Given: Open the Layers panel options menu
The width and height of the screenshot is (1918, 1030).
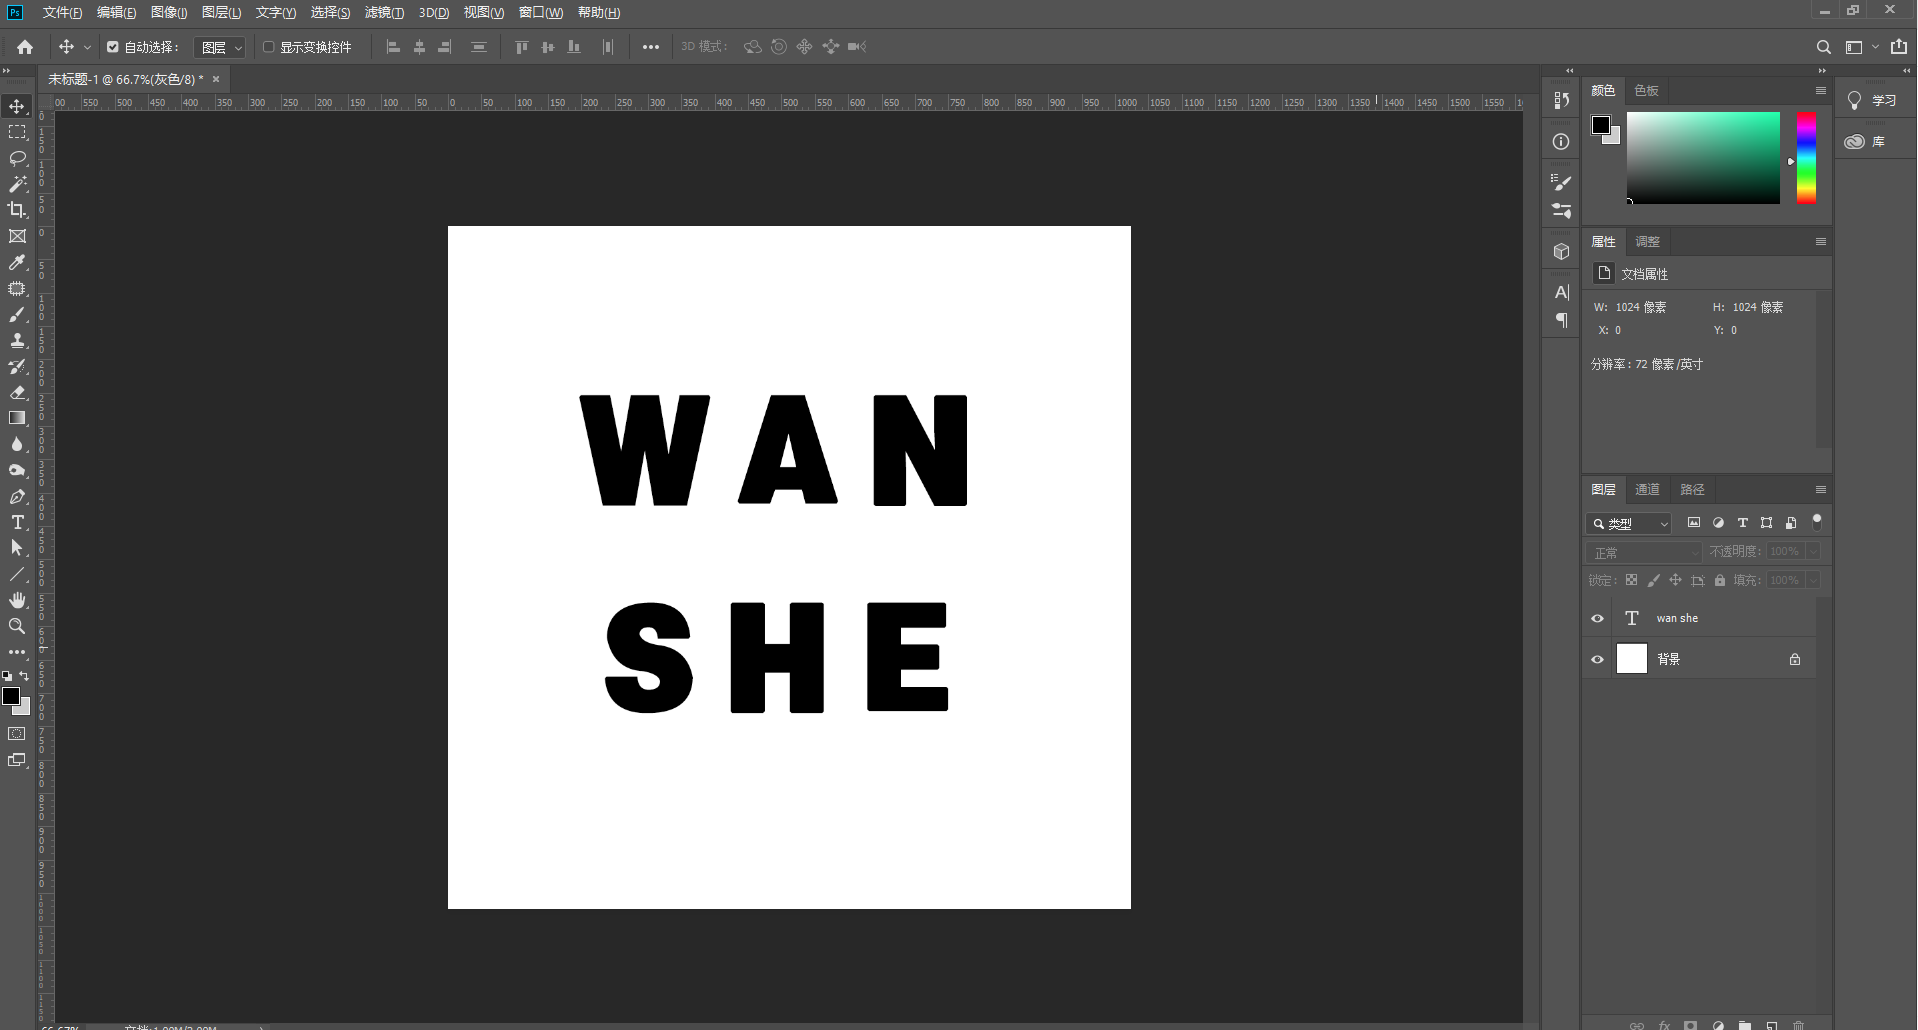Looking at the screenshot, I should pos(1820,489).
